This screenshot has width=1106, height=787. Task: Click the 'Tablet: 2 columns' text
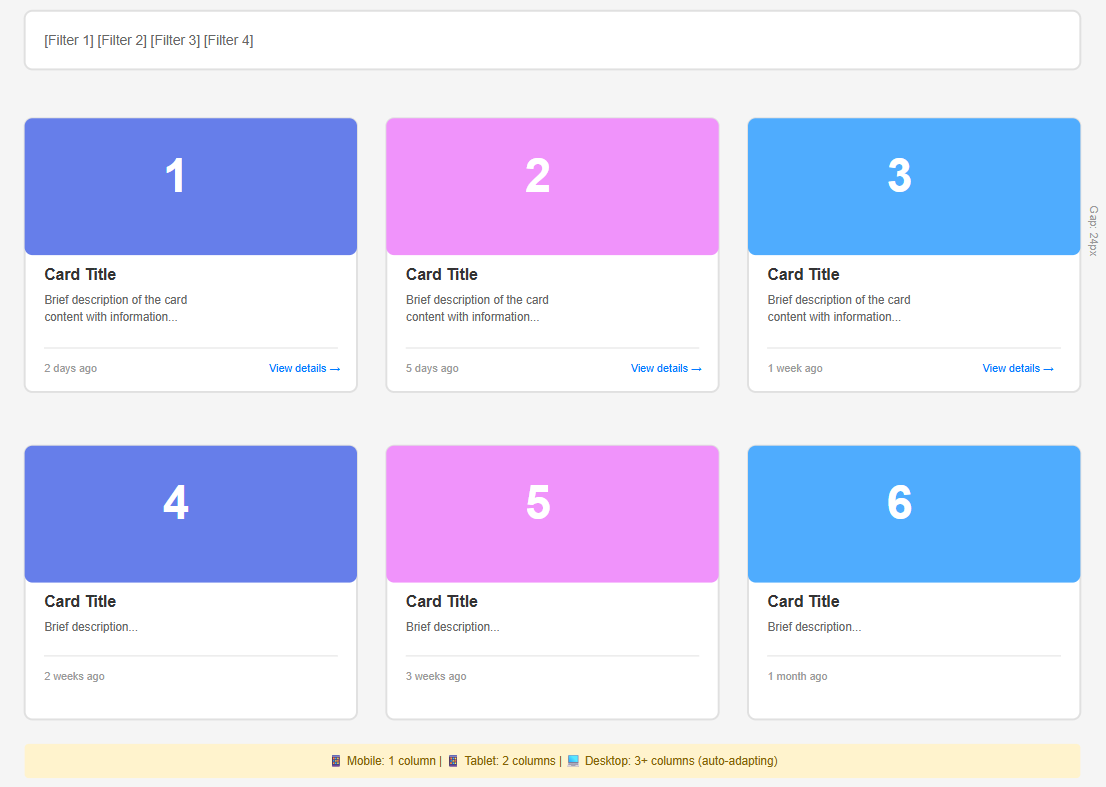coord(510,761)
